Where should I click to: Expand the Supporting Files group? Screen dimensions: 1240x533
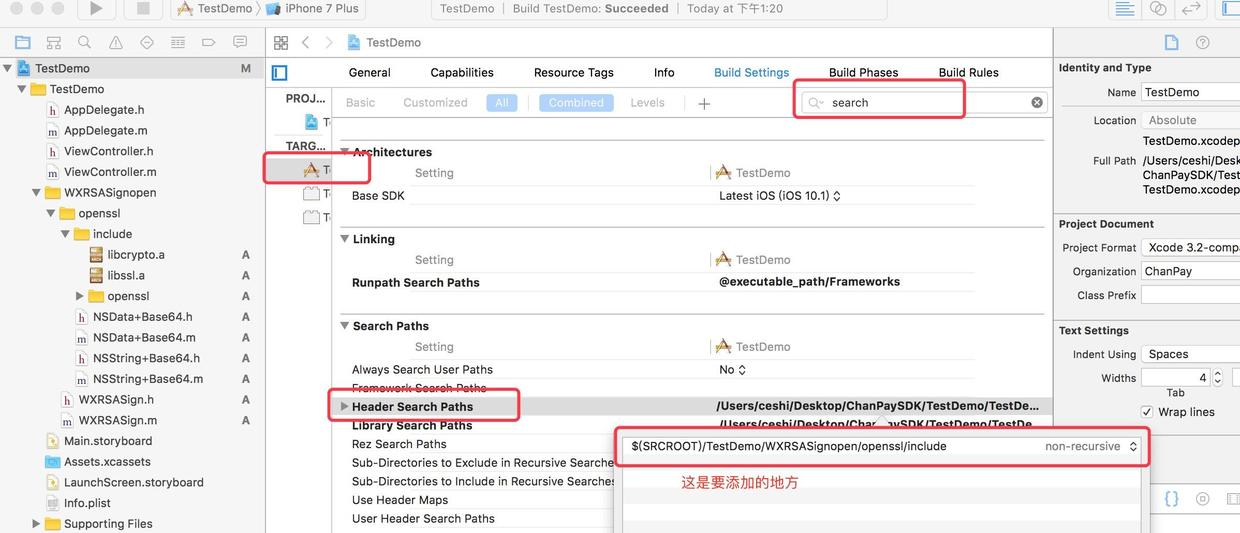pyautogui.click(x=36, y=523)
